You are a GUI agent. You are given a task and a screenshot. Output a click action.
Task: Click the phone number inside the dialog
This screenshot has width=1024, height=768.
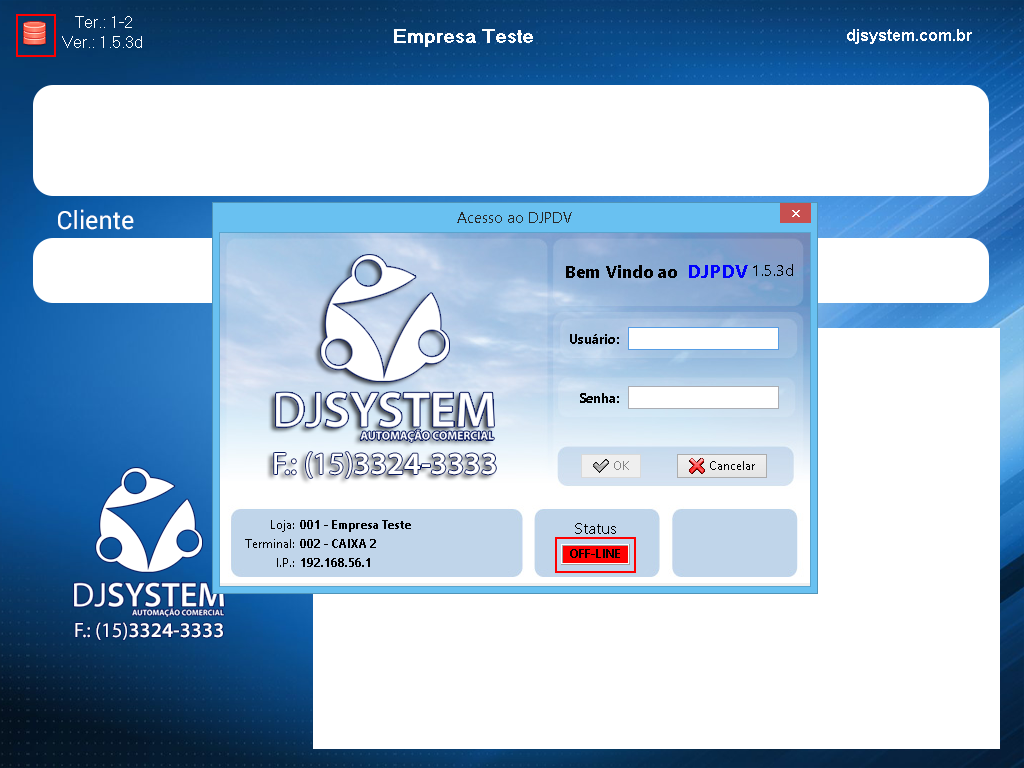384,465
